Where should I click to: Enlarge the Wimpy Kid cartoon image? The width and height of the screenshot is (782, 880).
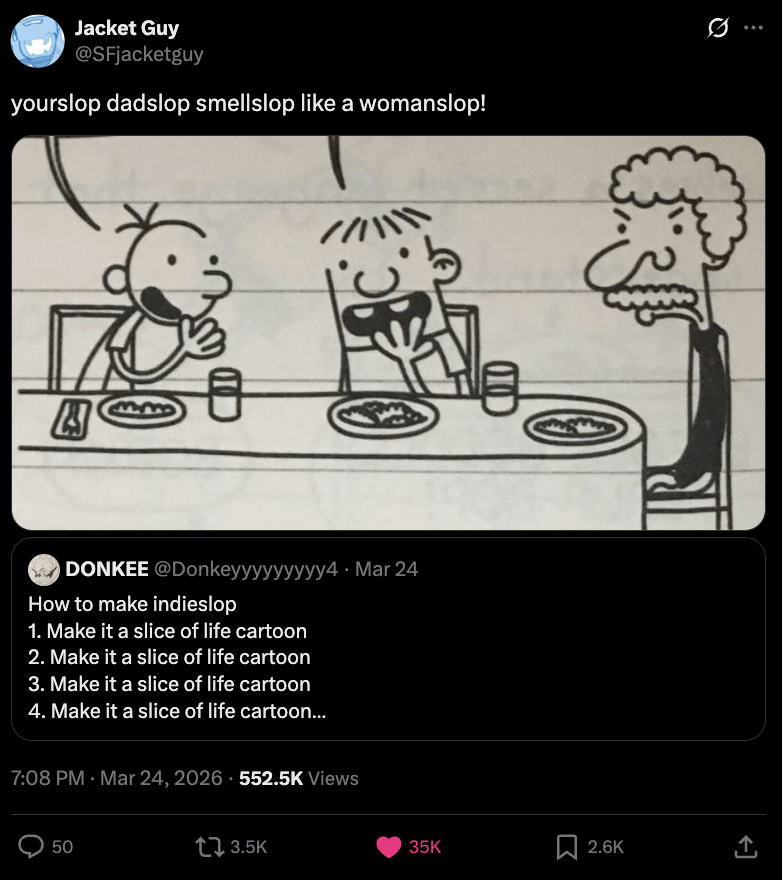coord(388,332)
